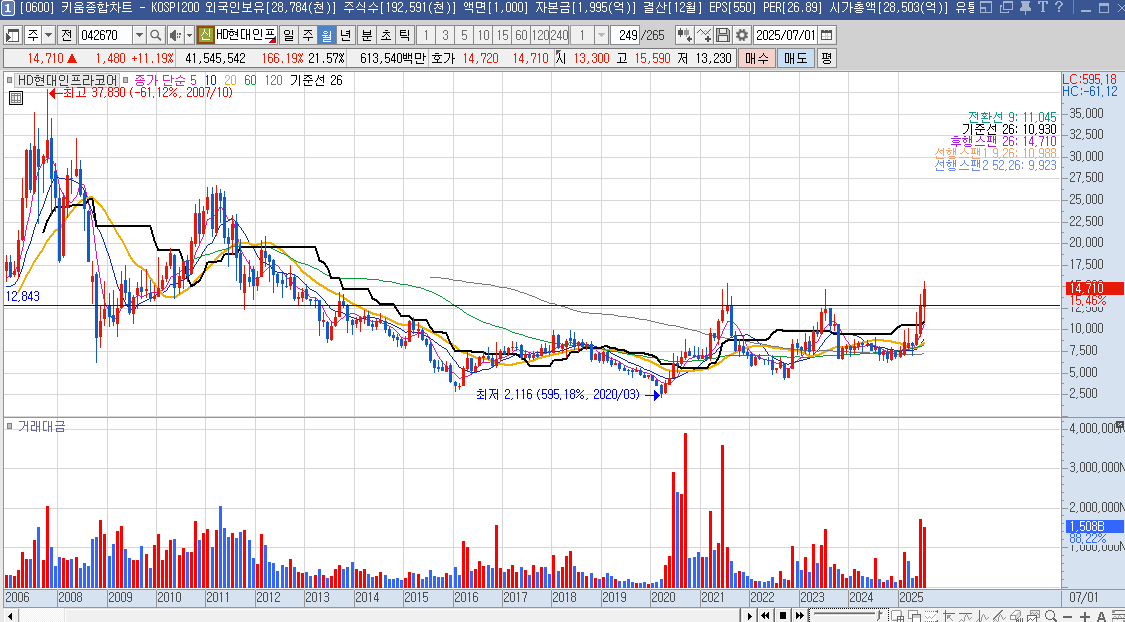Click the 전환선 9 ichimoku legend
Image resolution: width=1125 pixels, height=622 pixels.
(1012, 117)
